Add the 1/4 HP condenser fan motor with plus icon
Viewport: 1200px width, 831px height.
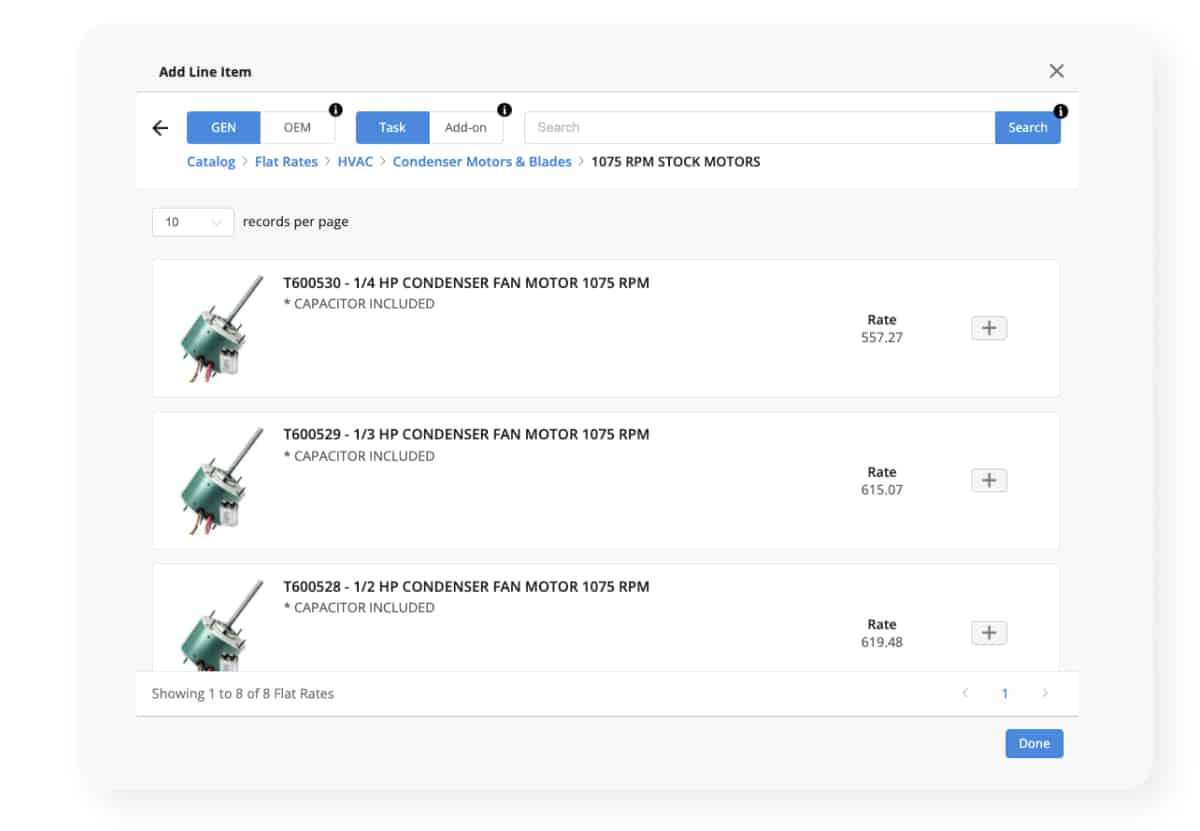tap(988, 327)
